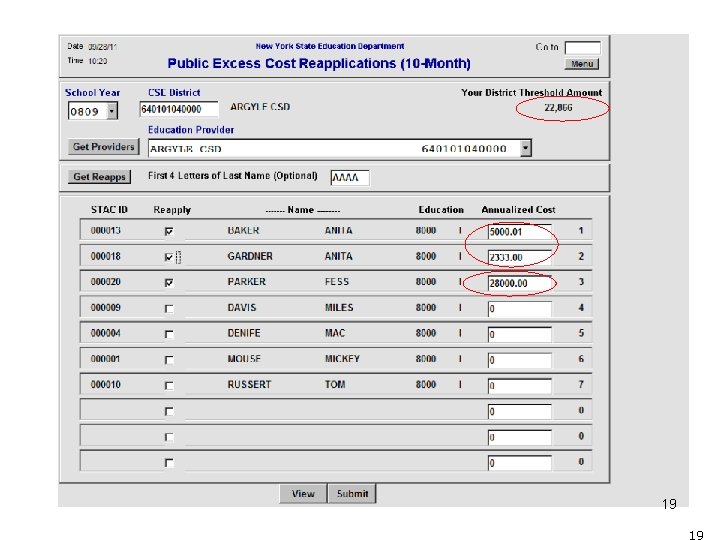Image resolution: width=720 pixels, height=540 pixels.
Task: Click annualized cost field for DAVIS
Action: click(x=519, y=309)
